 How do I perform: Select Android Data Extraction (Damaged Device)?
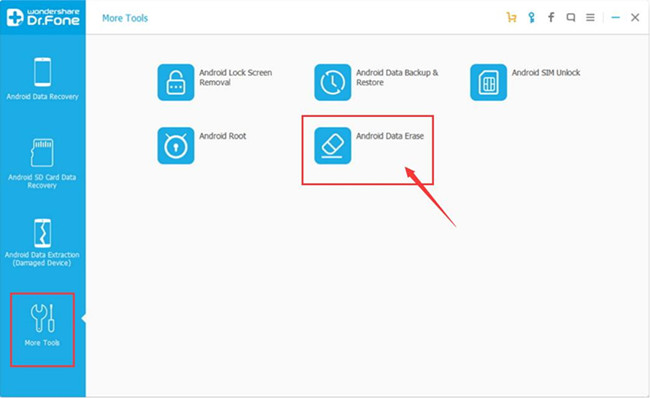42,243
